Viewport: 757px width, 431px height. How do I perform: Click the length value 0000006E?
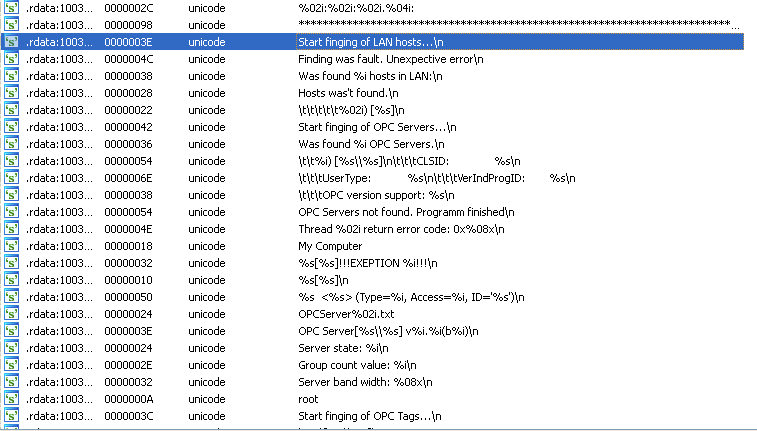(x=128, y=178)
